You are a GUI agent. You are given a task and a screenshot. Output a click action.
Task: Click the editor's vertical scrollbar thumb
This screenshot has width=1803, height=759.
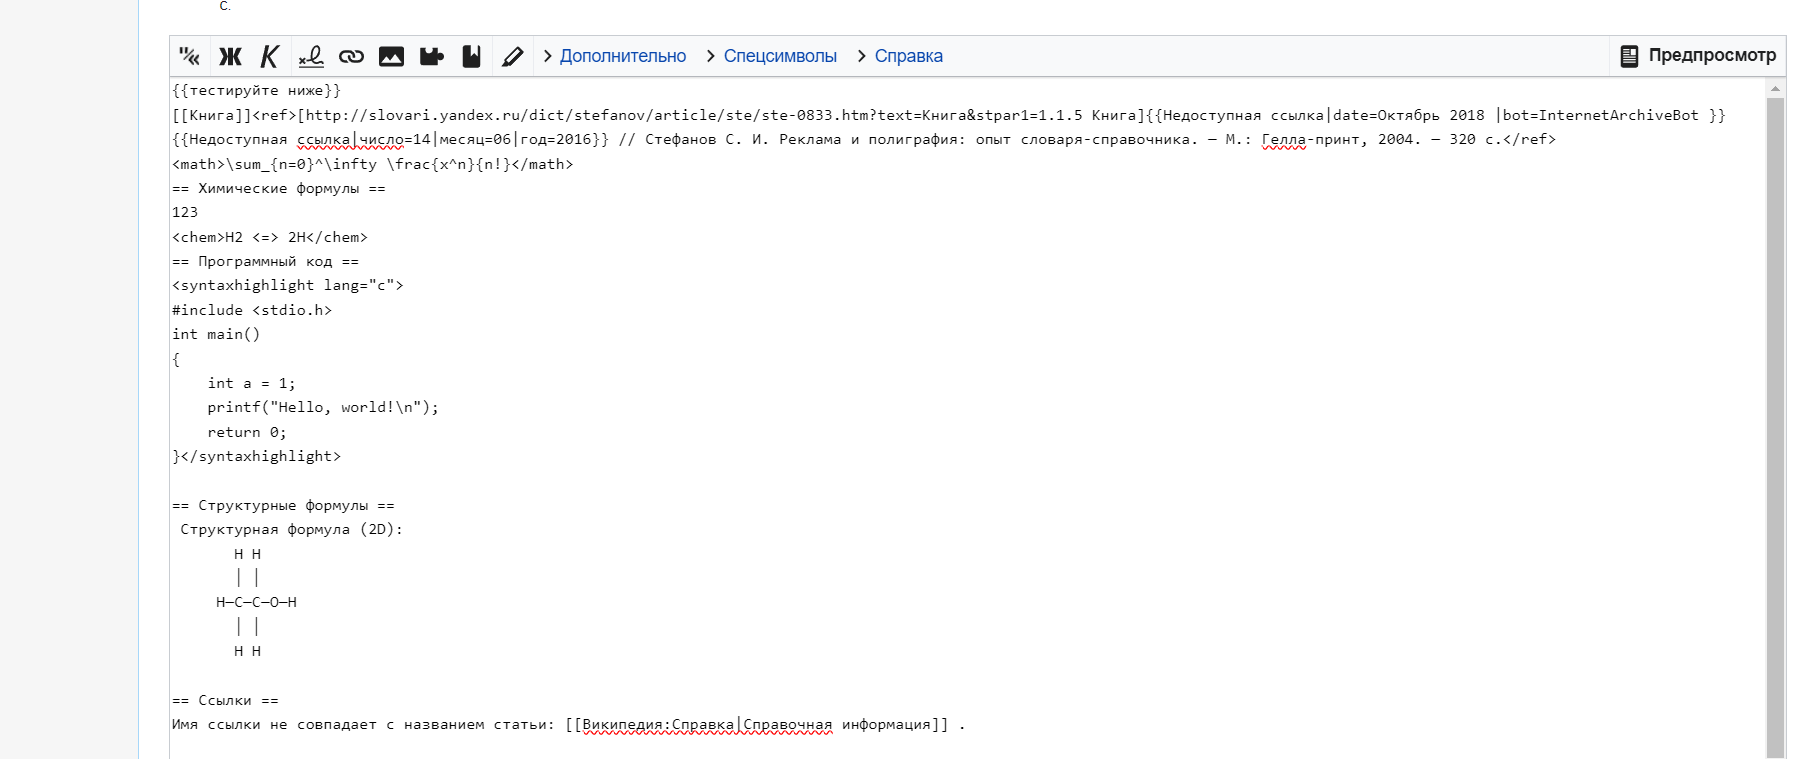click(x=1775, y=420)
